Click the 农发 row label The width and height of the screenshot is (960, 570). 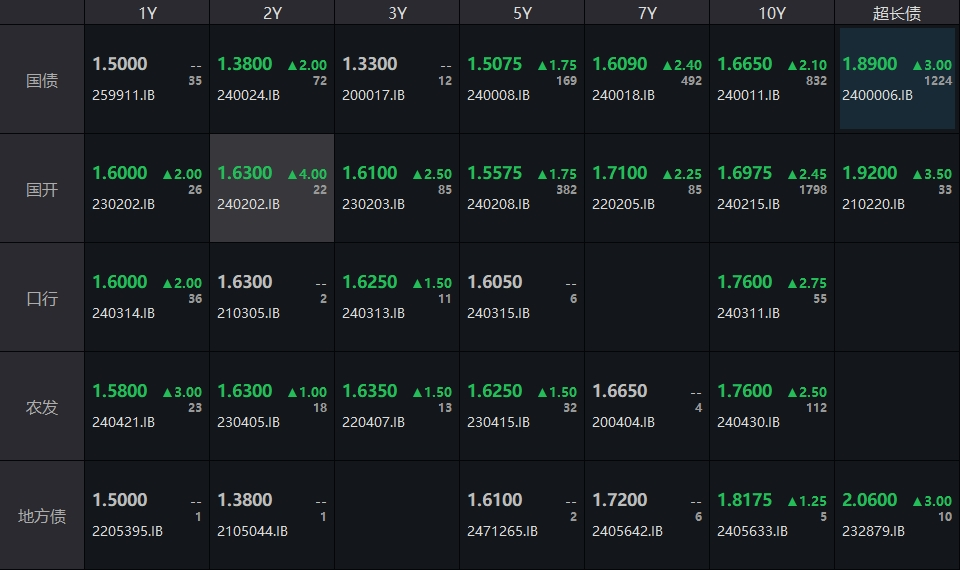pyautogui.click(x=42, y=407)
